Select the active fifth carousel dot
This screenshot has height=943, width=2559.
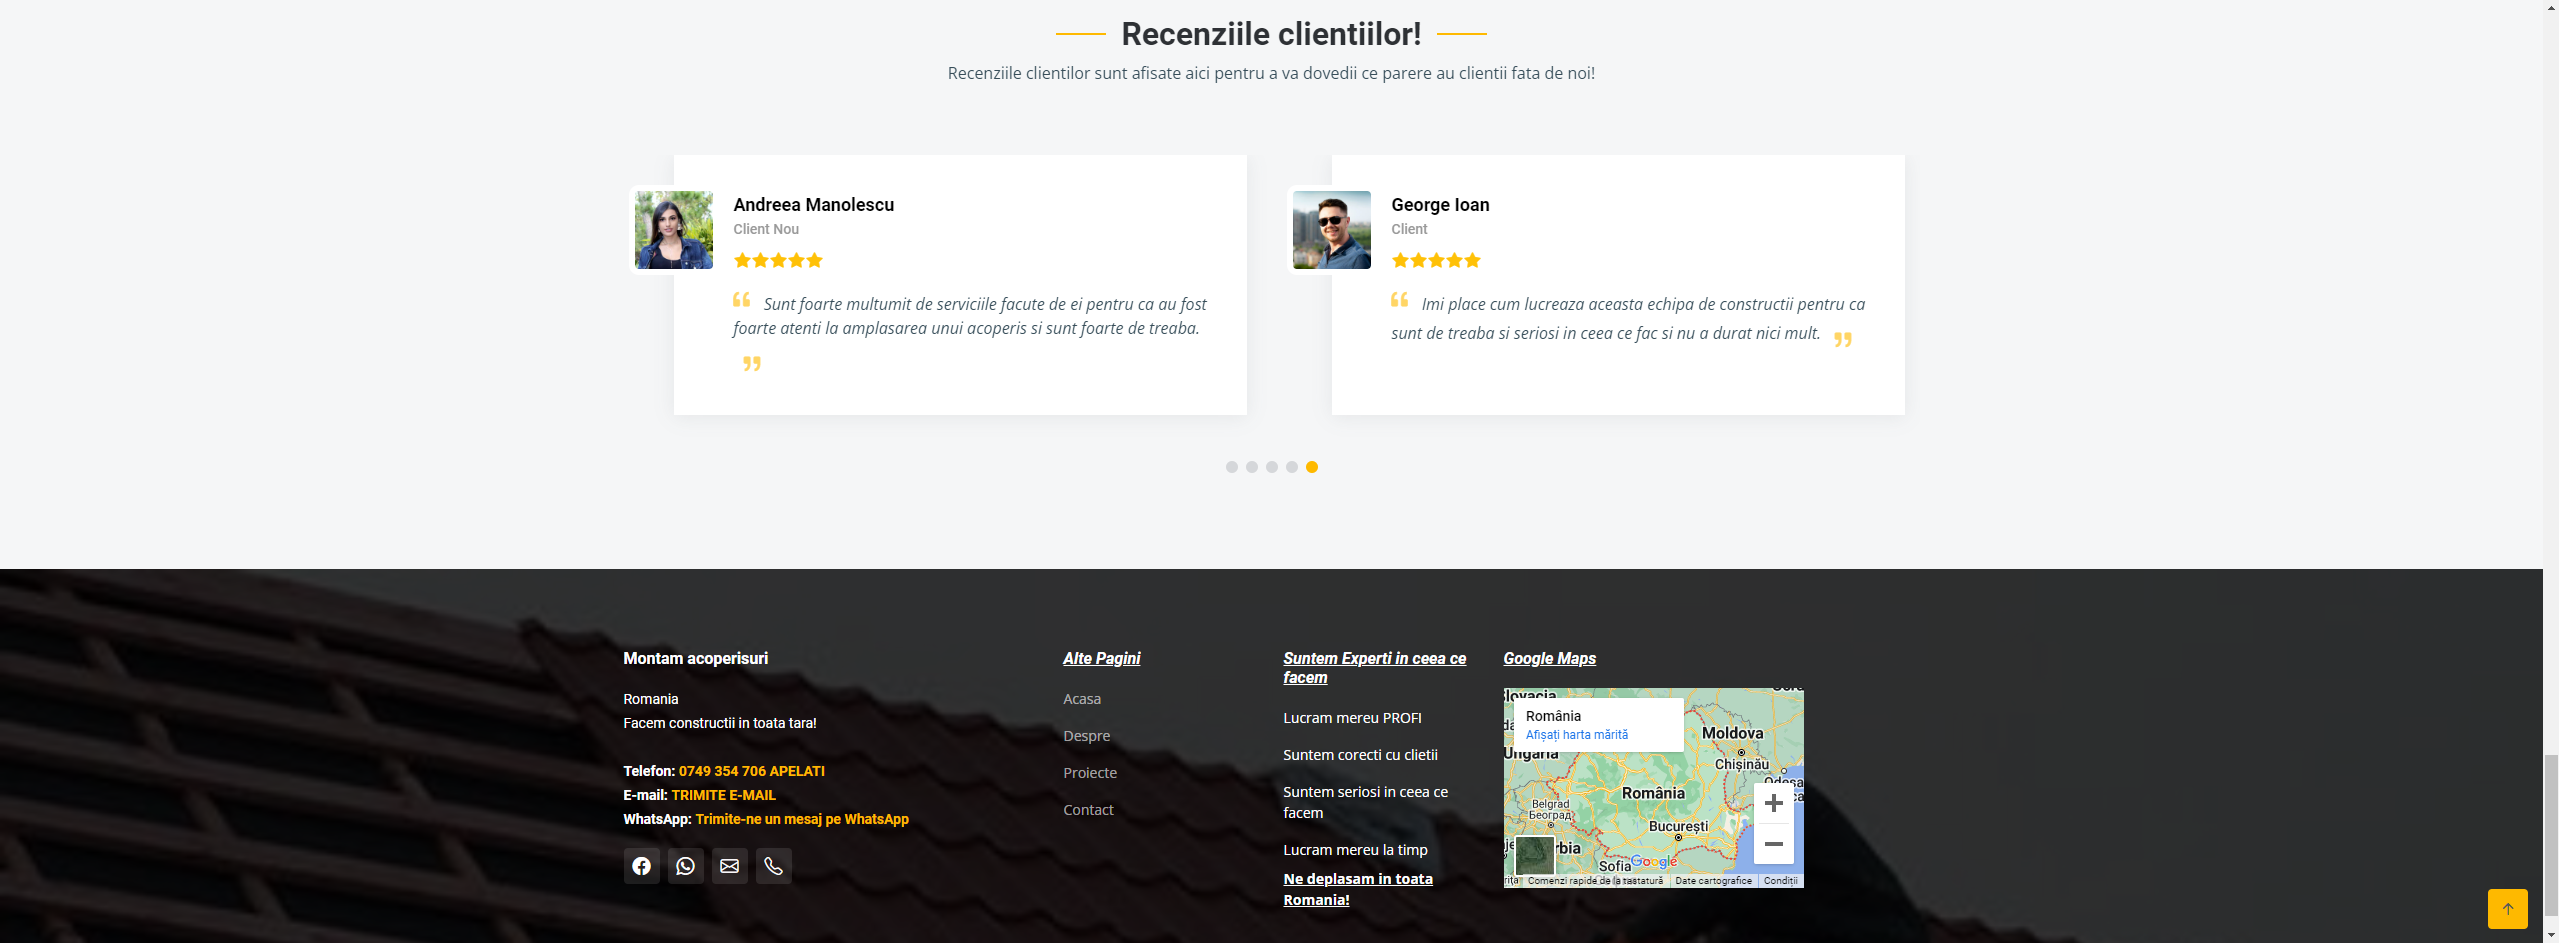(1311, 467)
